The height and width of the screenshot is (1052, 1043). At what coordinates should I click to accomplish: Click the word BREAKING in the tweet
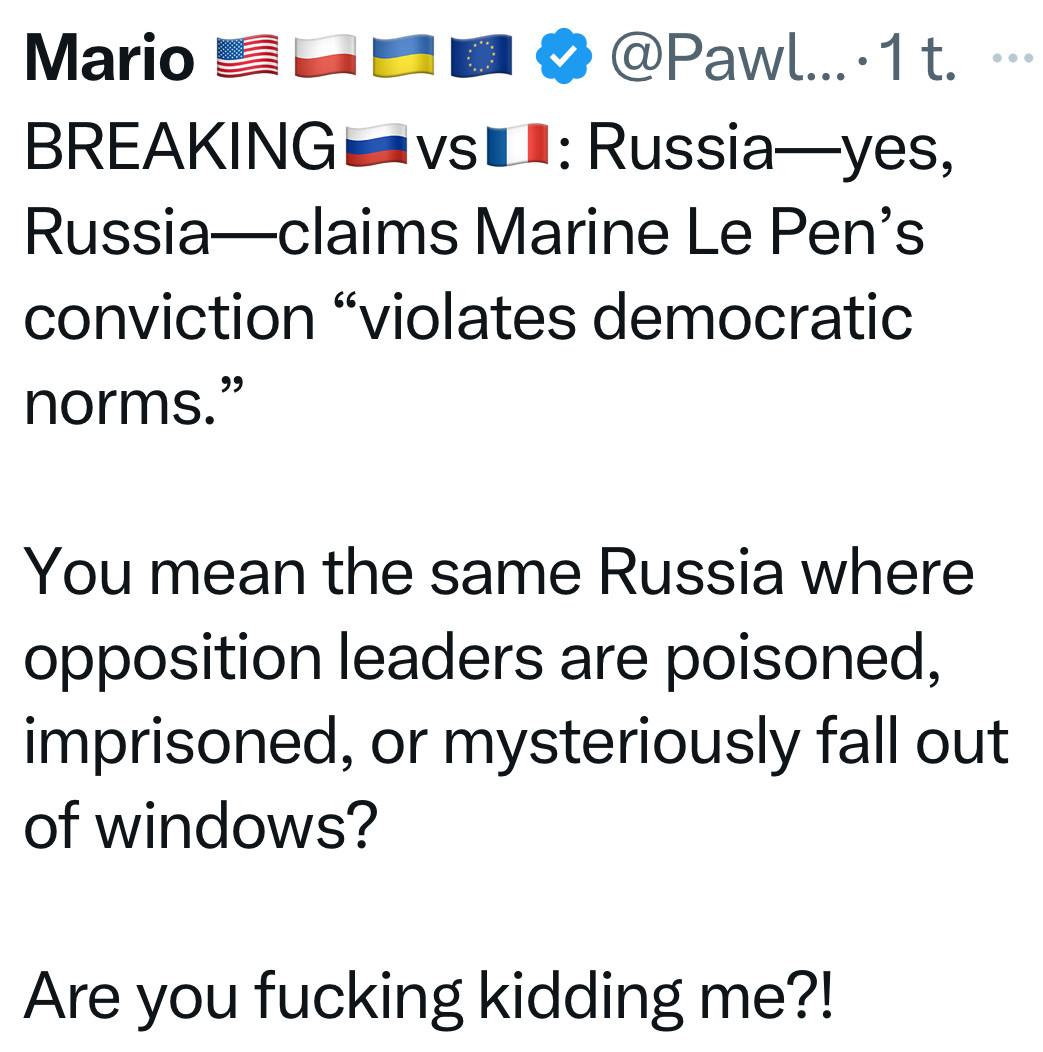point(180,146)
